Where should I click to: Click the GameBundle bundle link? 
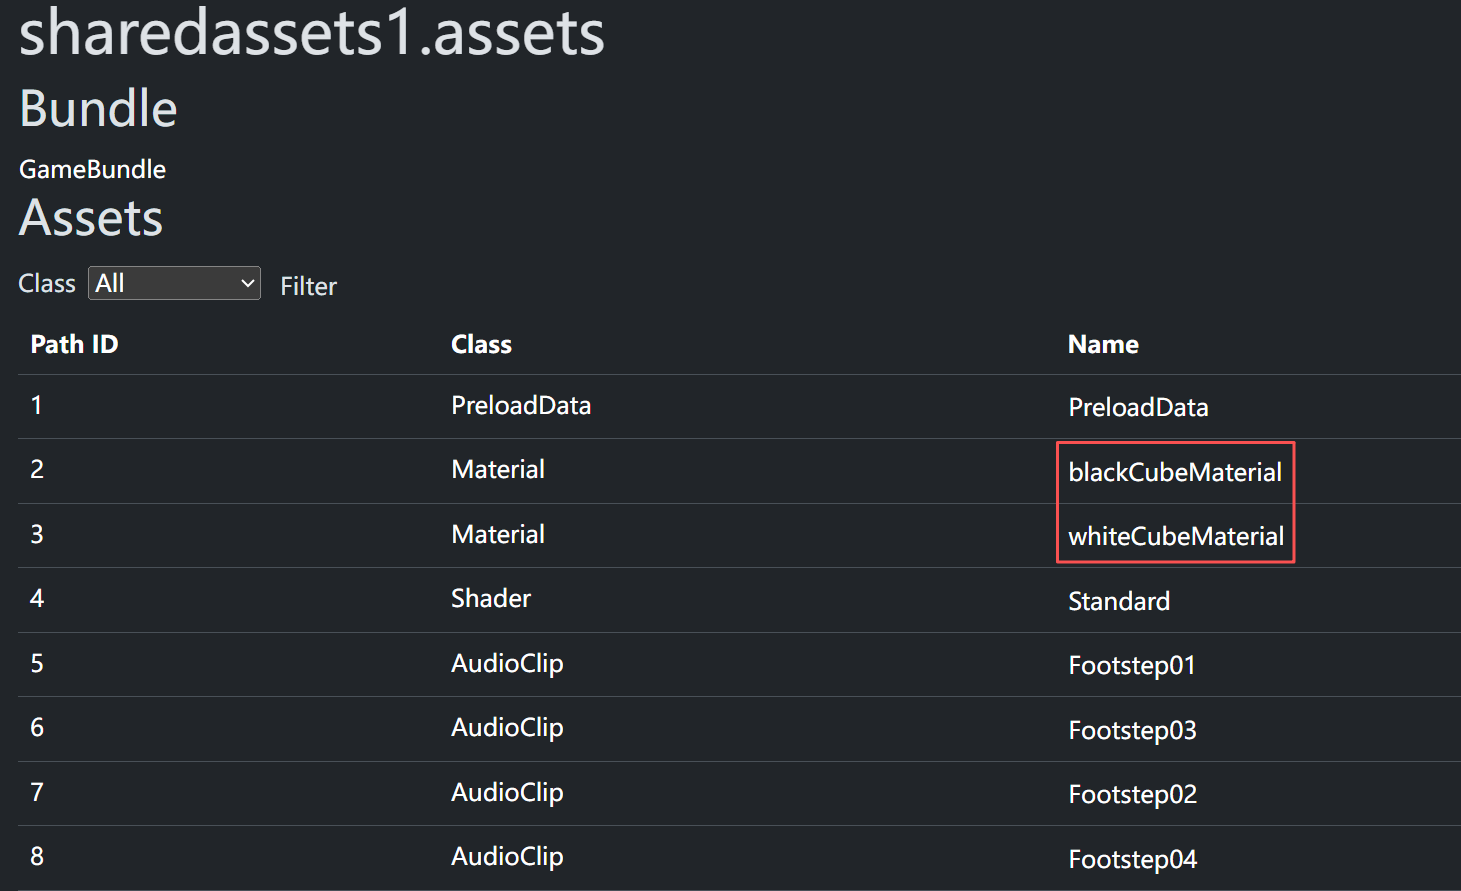coord(92,170)
